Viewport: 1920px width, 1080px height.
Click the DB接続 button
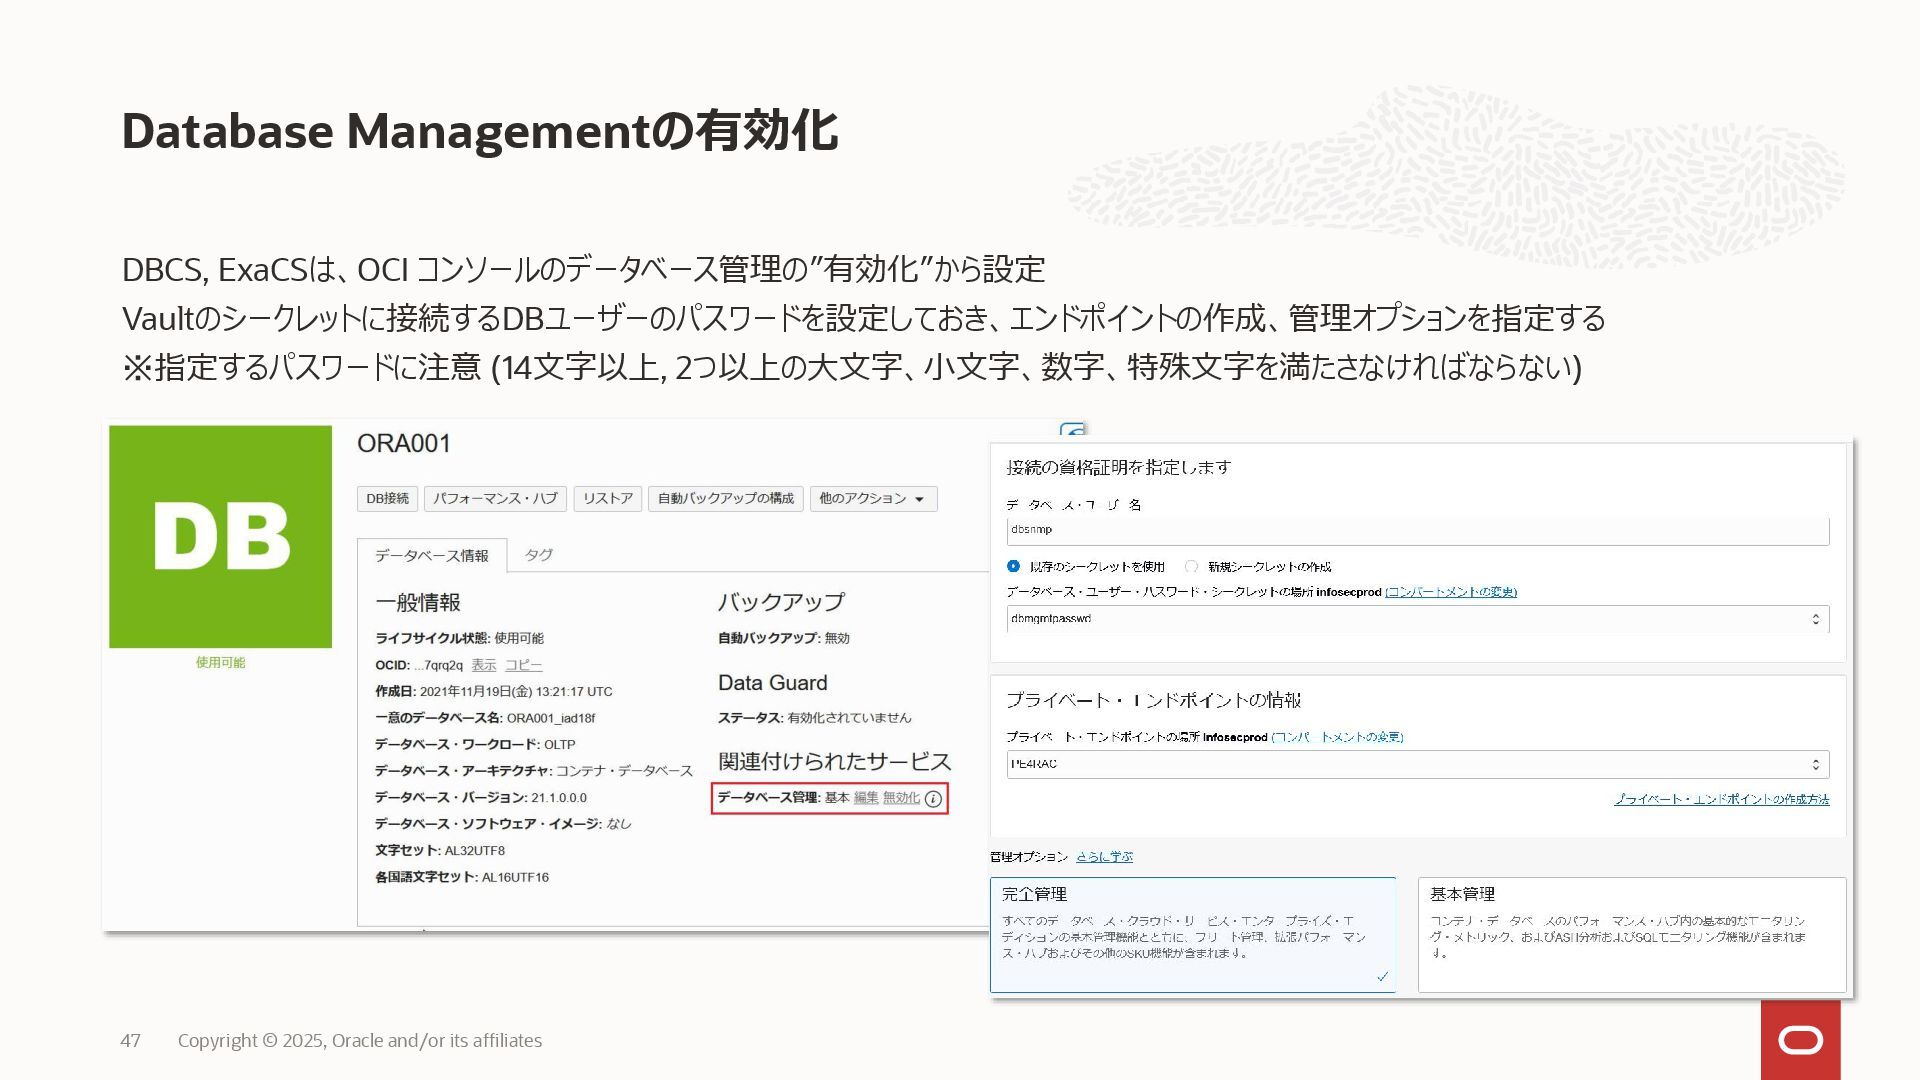pos(387,498)
